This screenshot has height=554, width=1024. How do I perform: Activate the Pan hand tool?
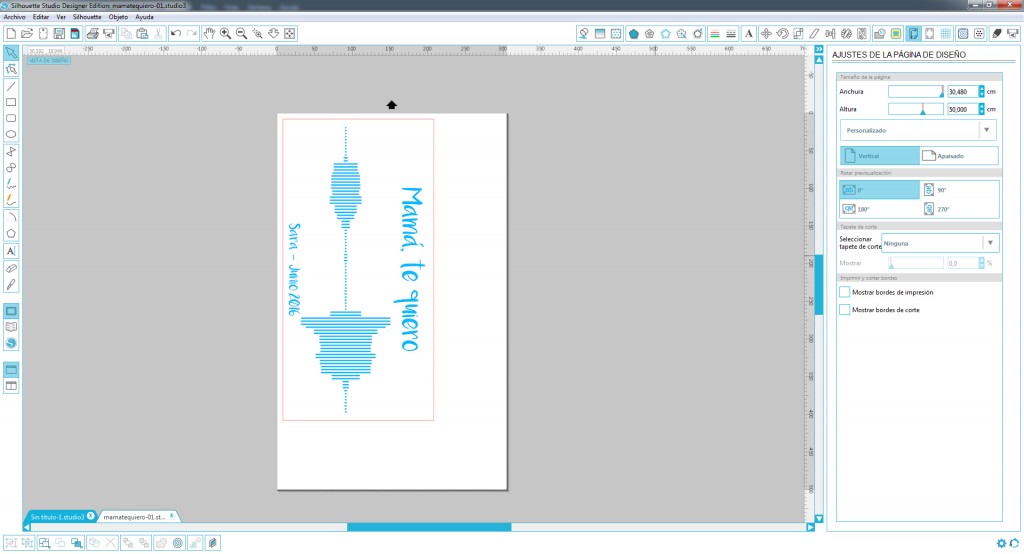209,33
